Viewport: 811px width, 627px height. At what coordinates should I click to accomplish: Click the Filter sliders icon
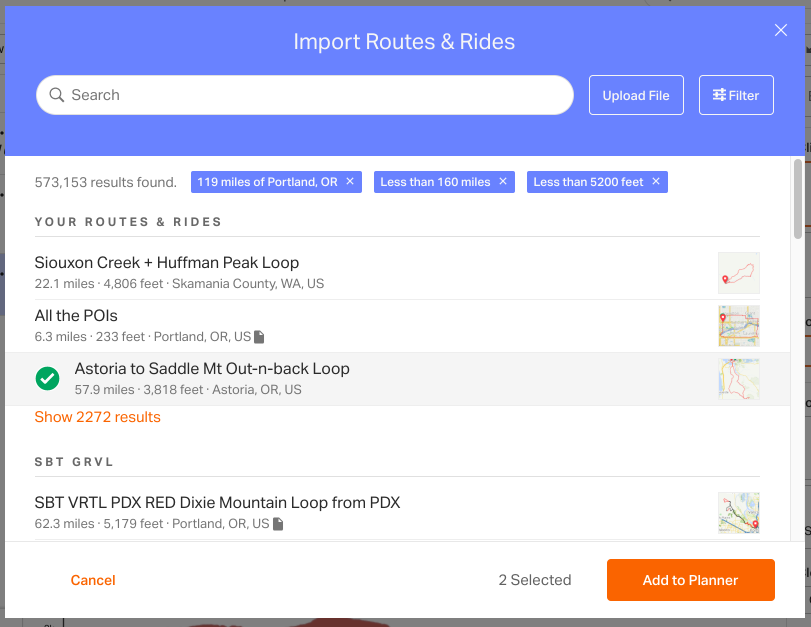click(719, 95)
